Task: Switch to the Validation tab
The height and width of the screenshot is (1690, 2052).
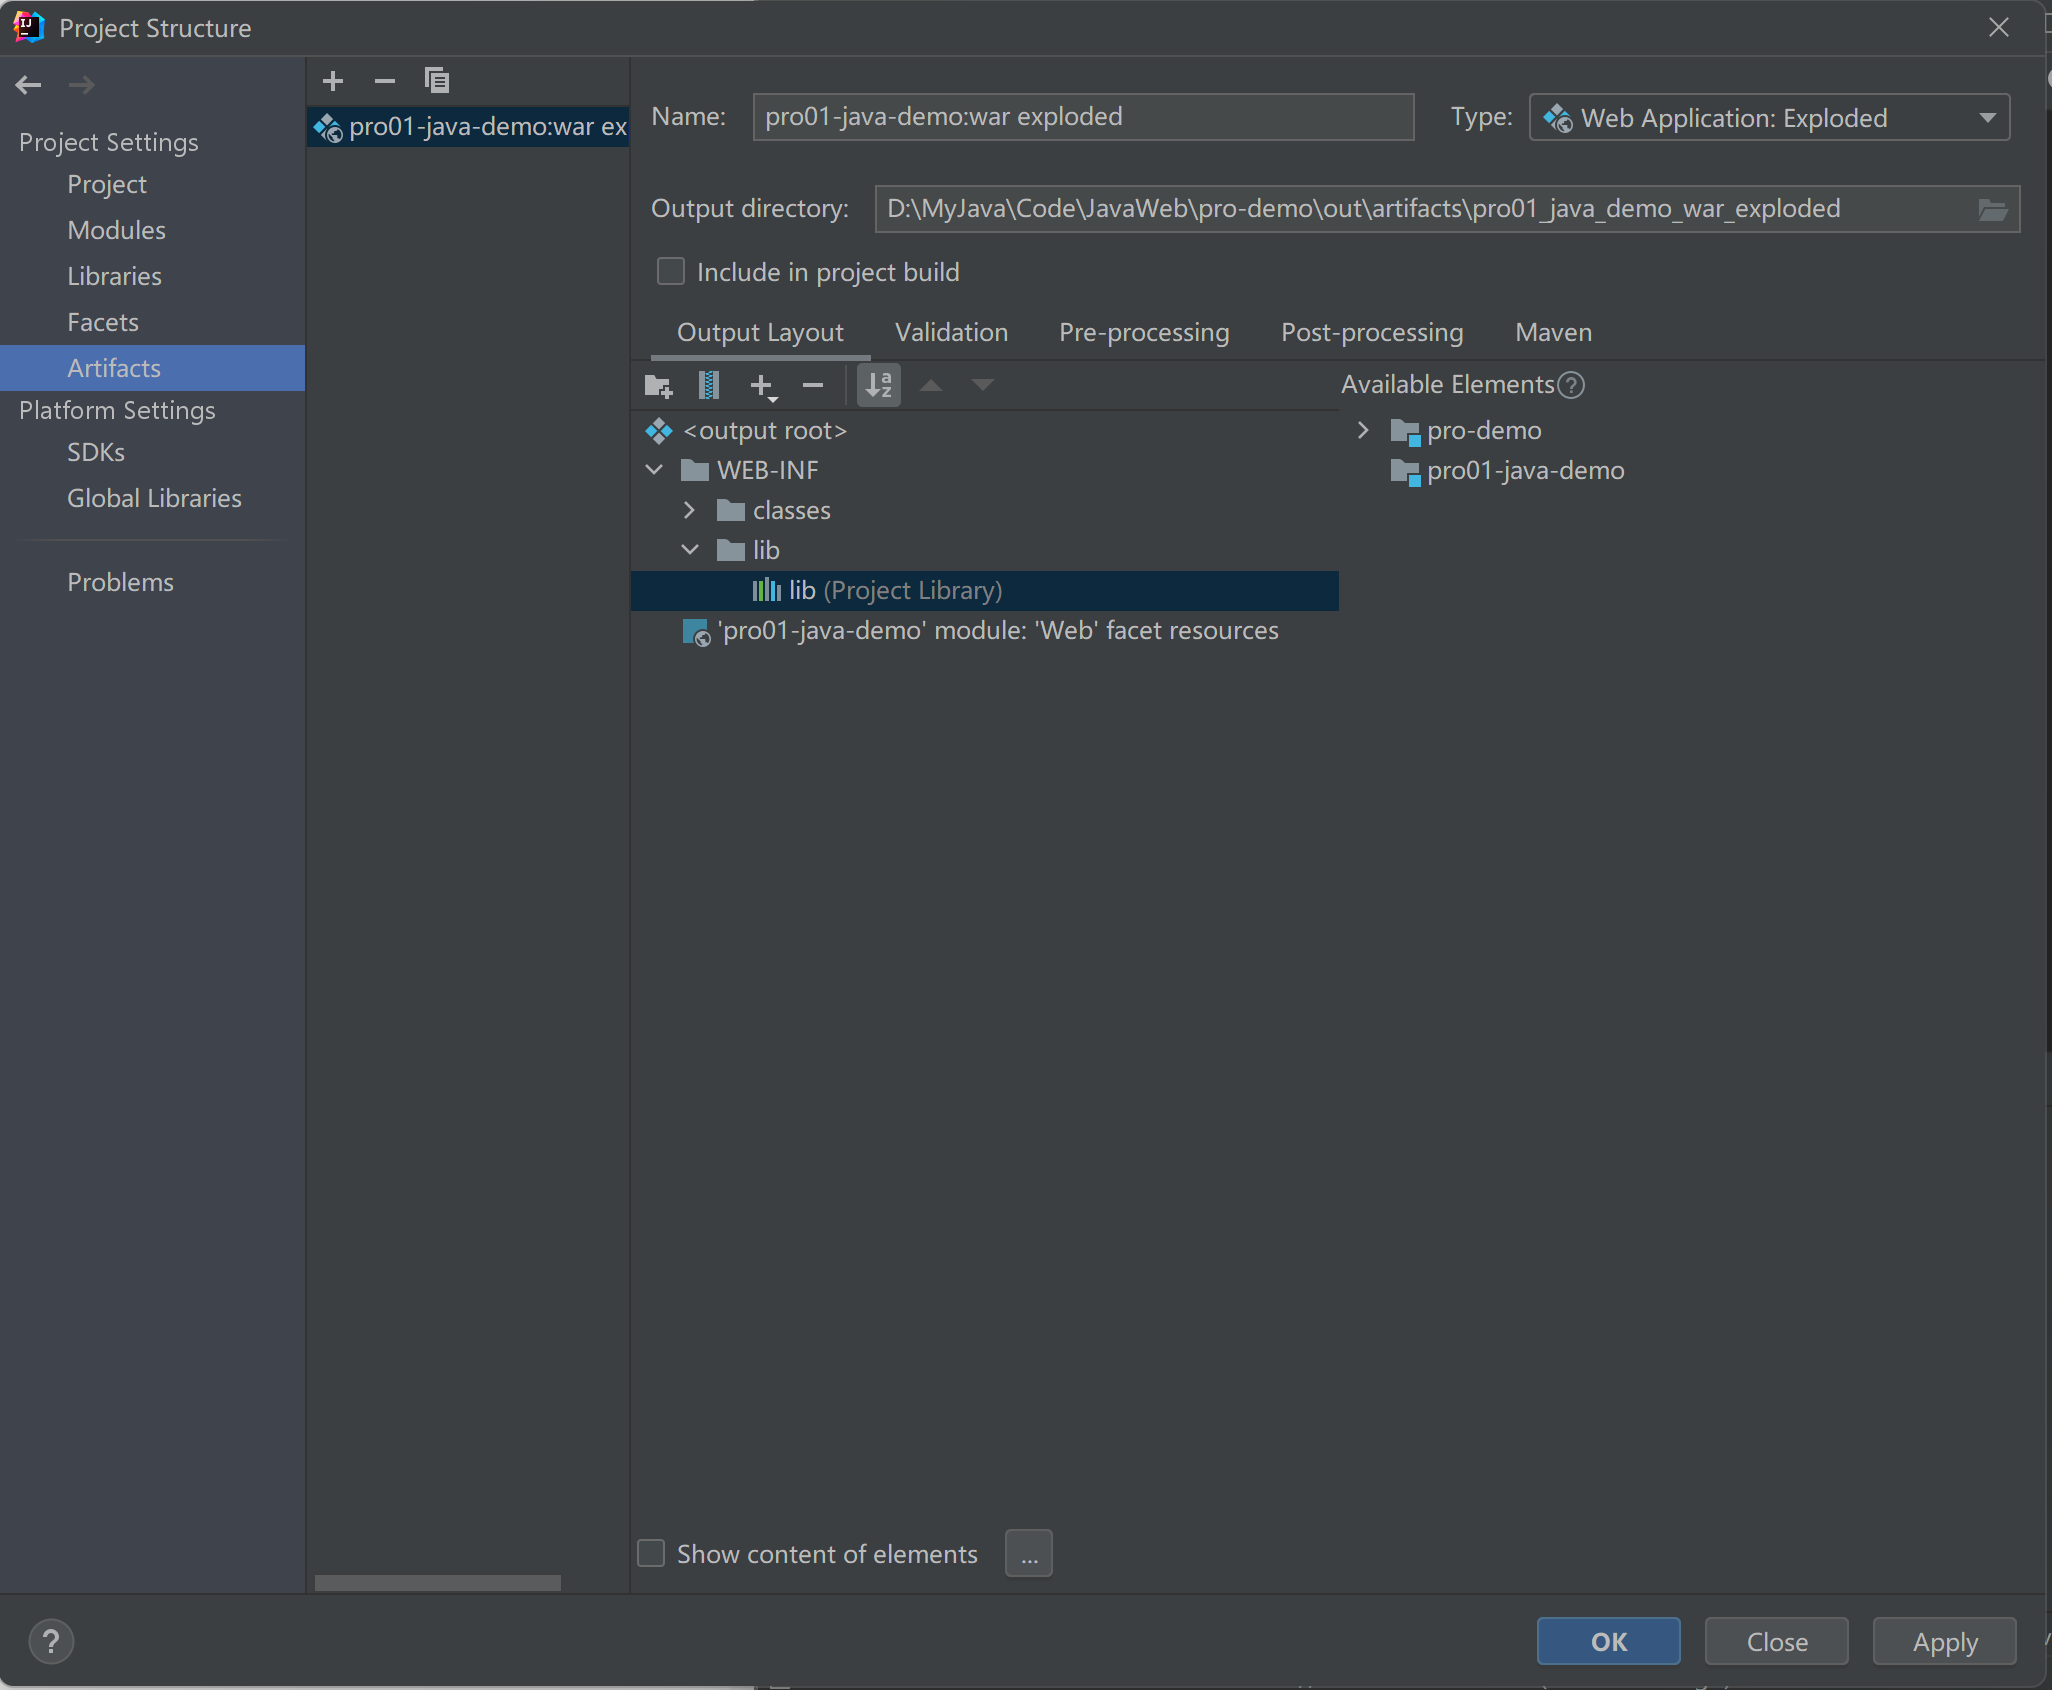Action: tap(951, 333)
